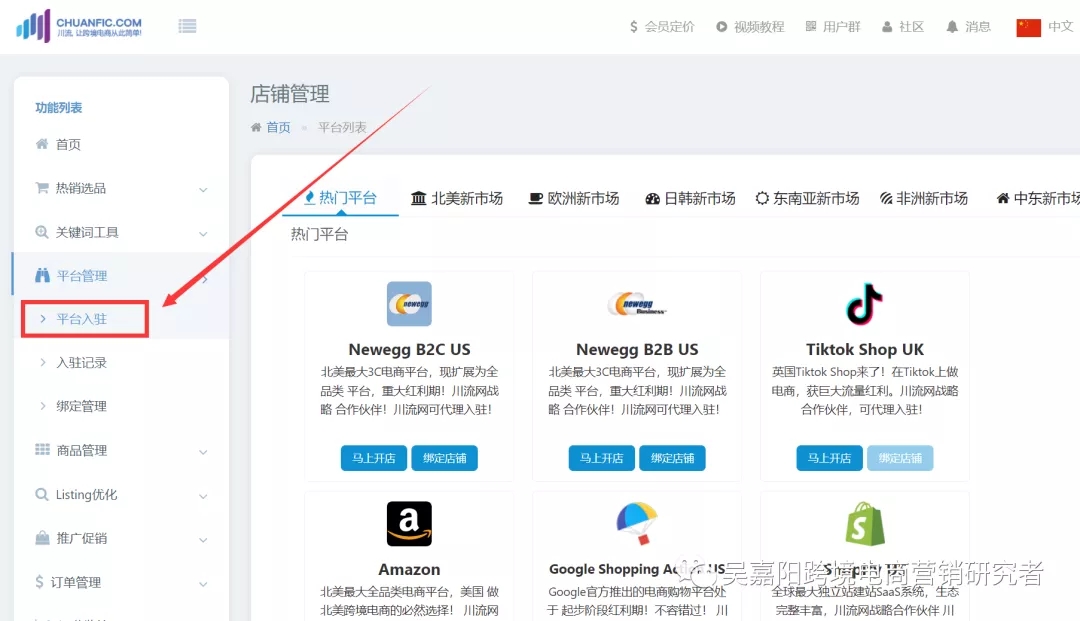
Task: Click the Newegg B2B US logo
Action: pos(637,304)
